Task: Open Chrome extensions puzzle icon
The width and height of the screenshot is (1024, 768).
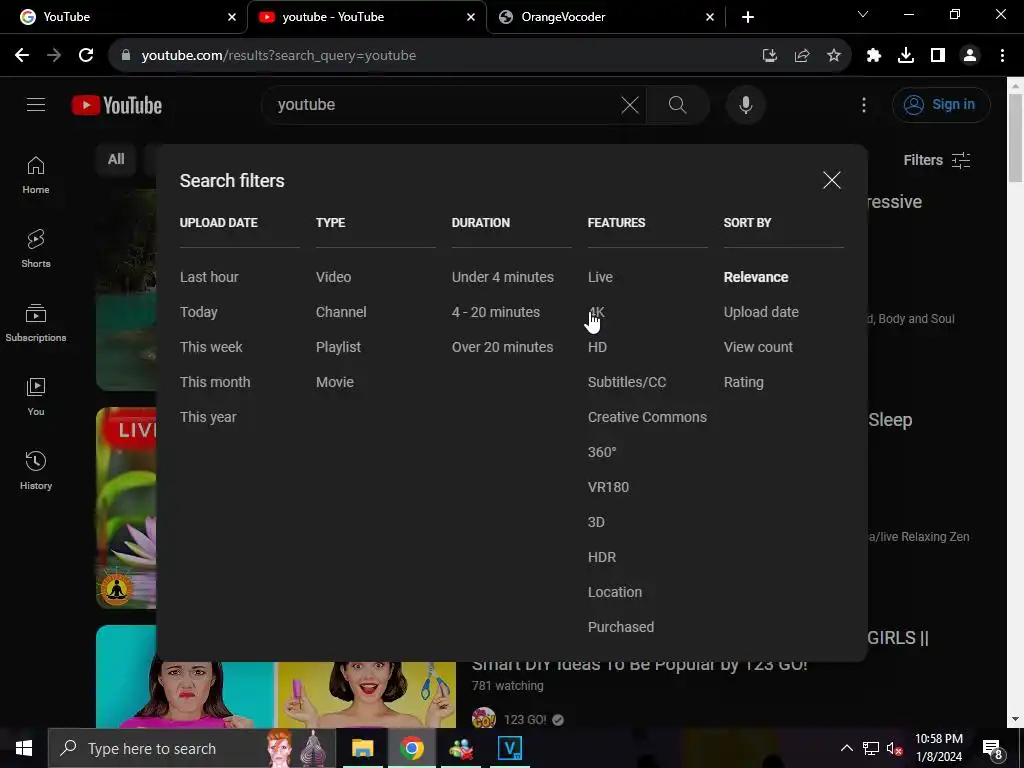Action: 873,56
